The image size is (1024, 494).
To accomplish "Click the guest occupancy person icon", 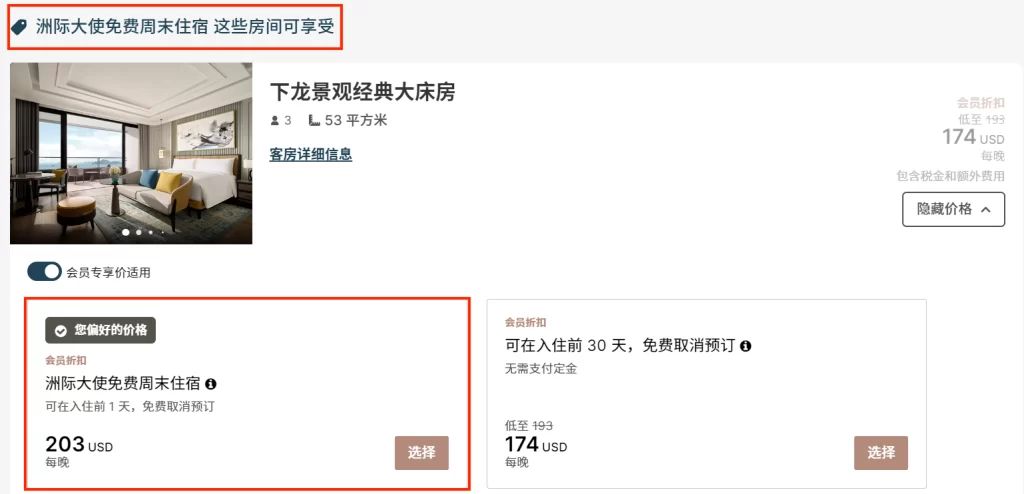I will [x=274, y=121].
